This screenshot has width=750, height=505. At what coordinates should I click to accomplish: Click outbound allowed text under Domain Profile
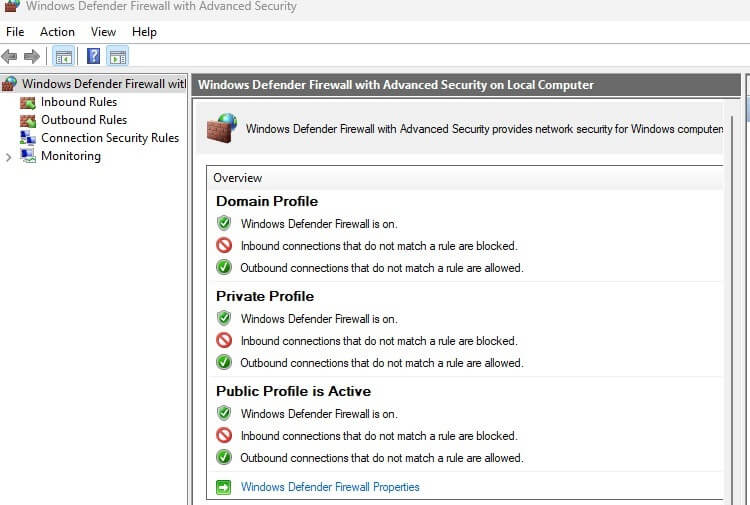pos(382,268)
